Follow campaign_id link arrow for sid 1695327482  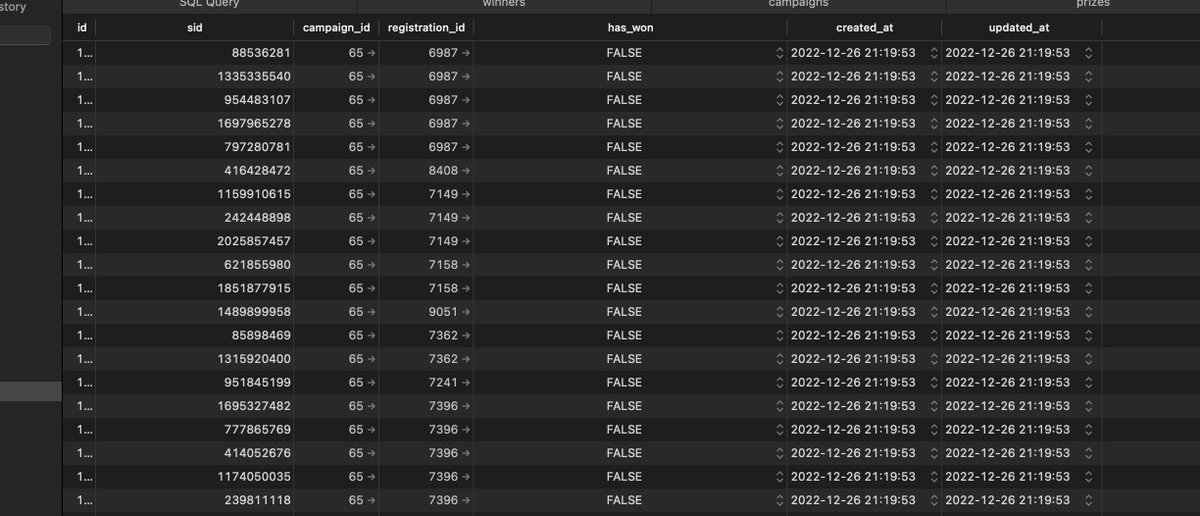tap(371, 406)
